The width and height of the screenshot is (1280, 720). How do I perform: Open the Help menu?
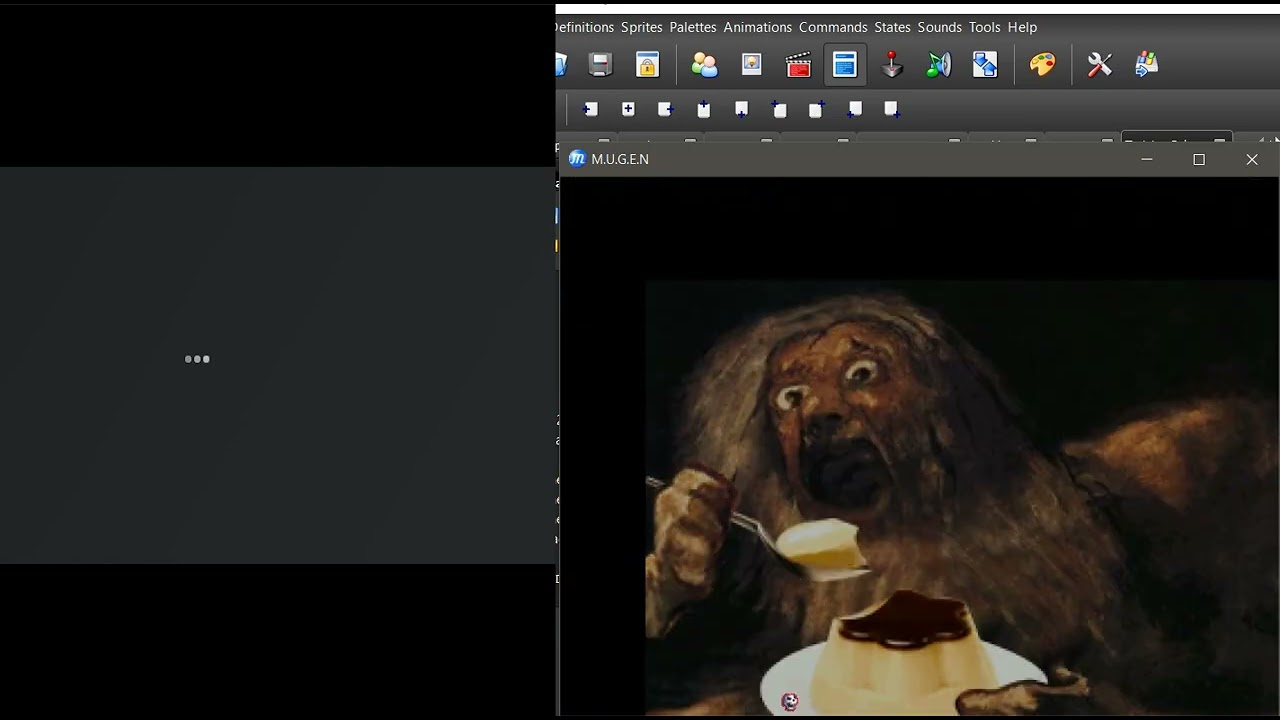(1022, 27)
